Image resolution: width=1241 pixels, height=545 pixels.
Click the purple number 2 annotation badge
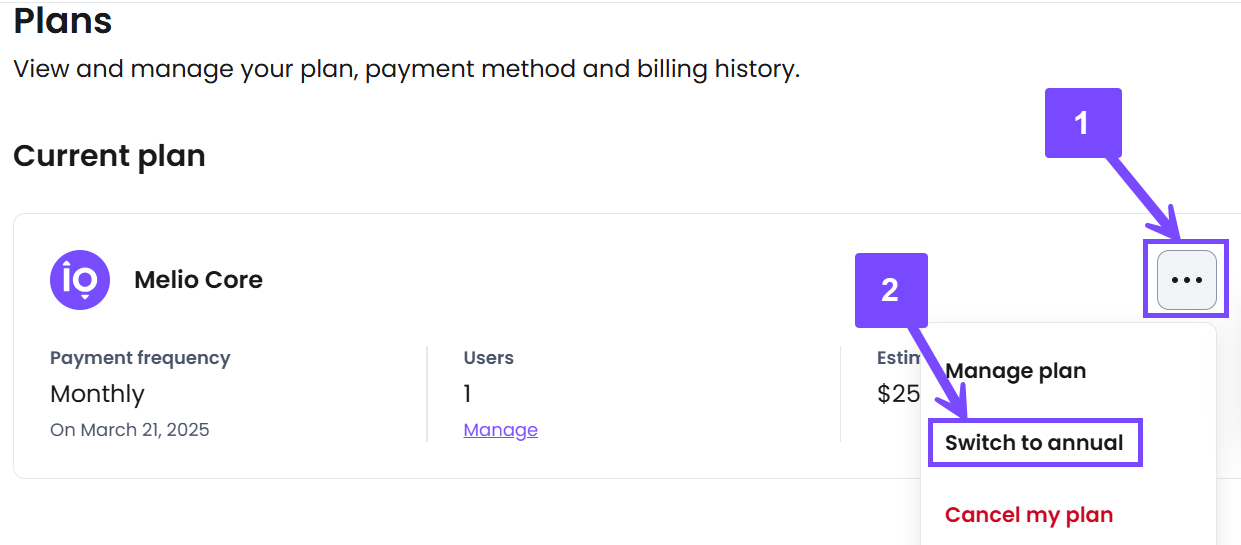(891, 290)
